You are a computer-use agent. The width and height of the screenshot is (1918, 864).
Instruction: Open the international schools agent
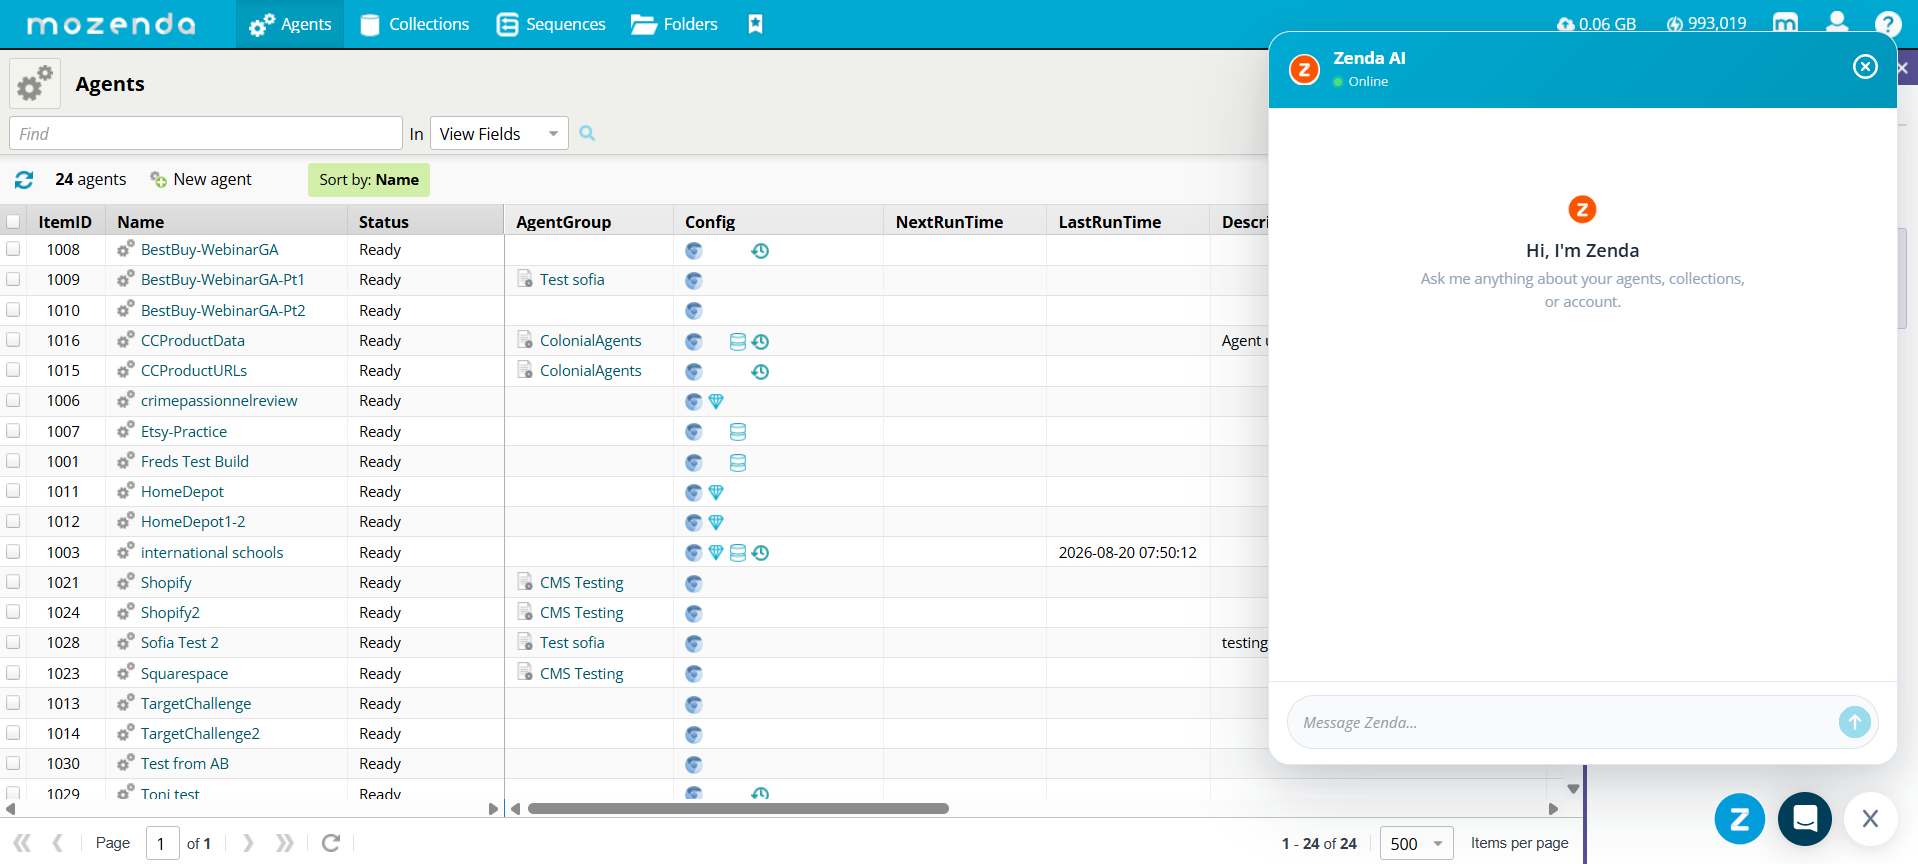[212, 552]
